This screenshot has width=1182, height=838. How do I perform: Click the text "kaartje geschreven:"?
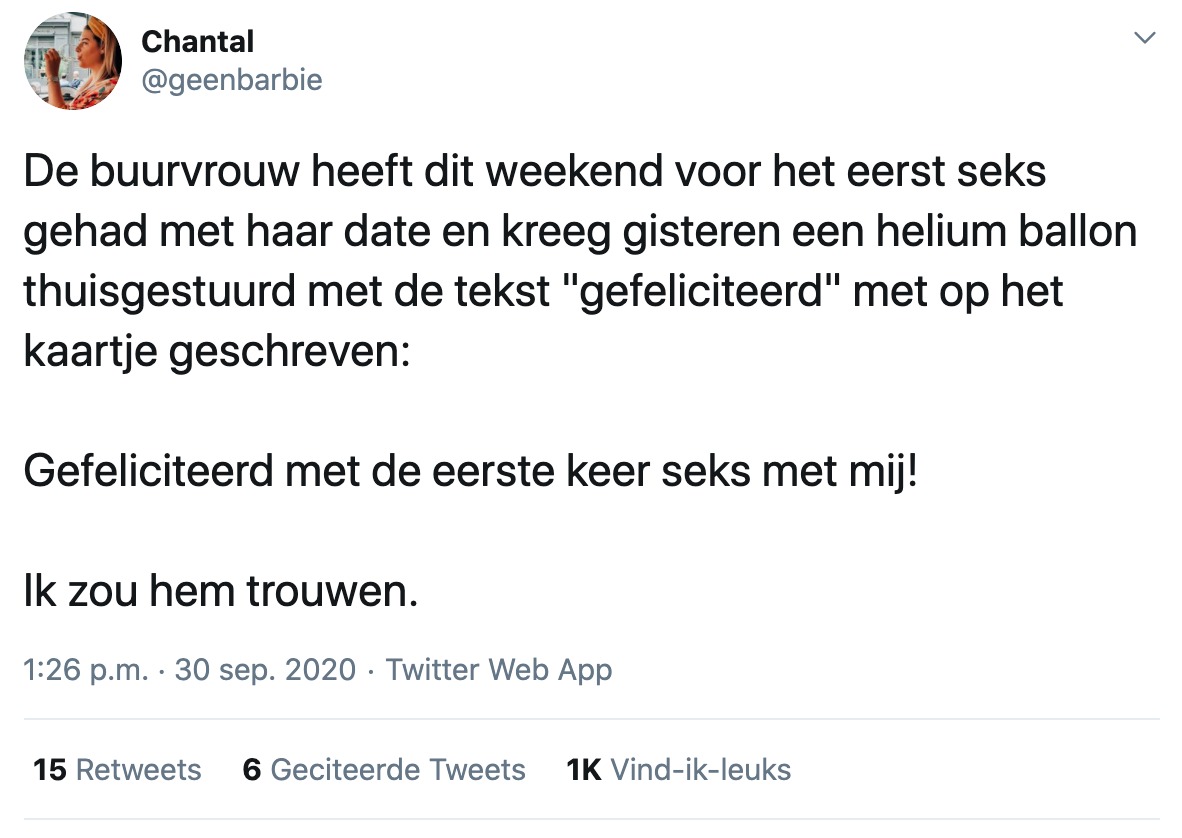(216, 352)
